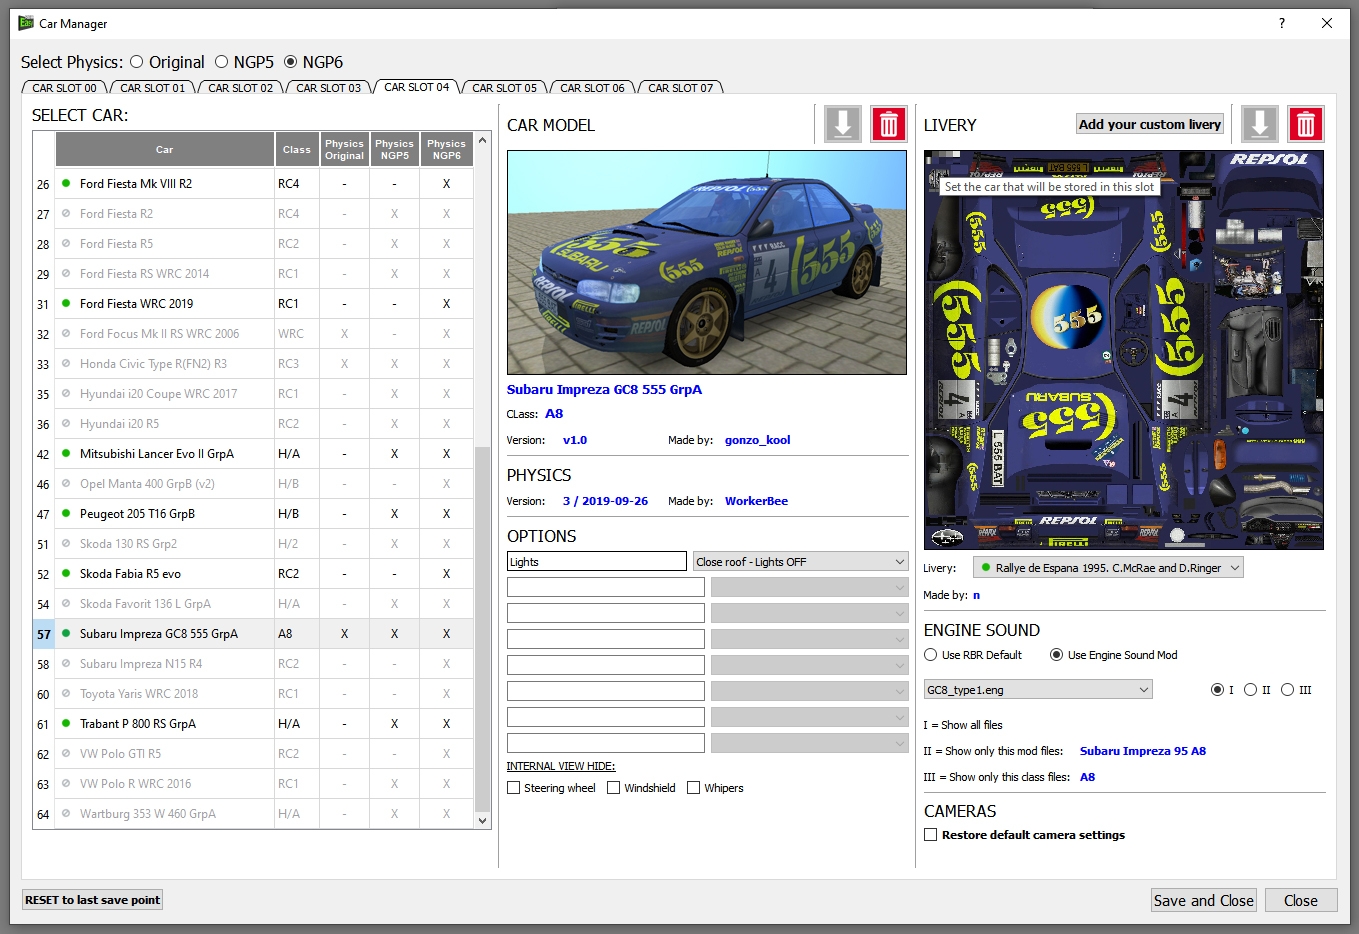Click the WorkerBee physics author link
Viewport: 1359px width, 934px height.
[756, 501]
